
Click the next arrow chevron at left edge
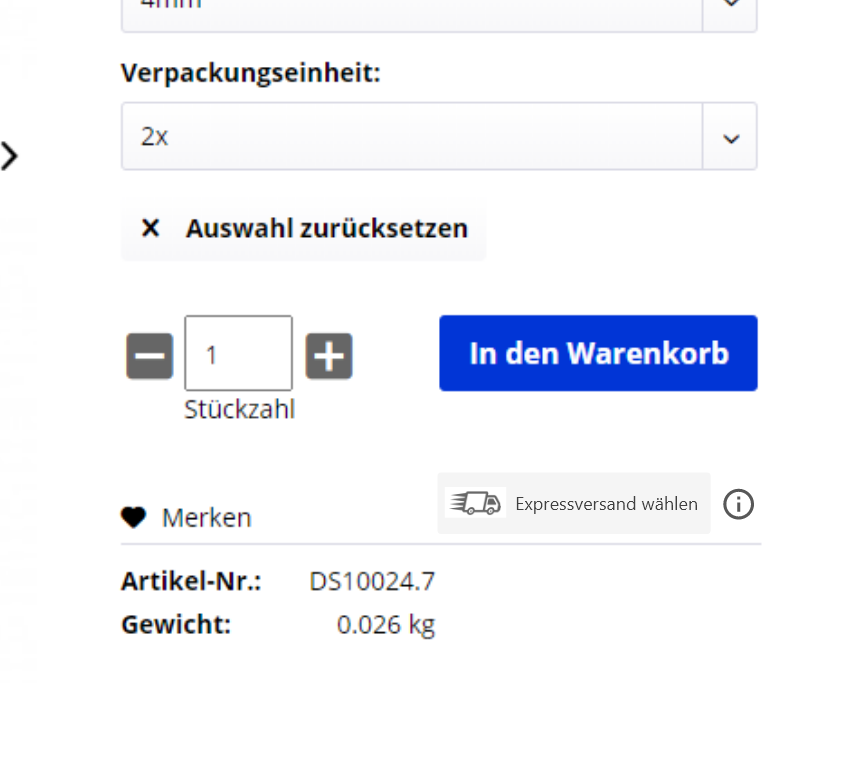click(x=9, y=156)
